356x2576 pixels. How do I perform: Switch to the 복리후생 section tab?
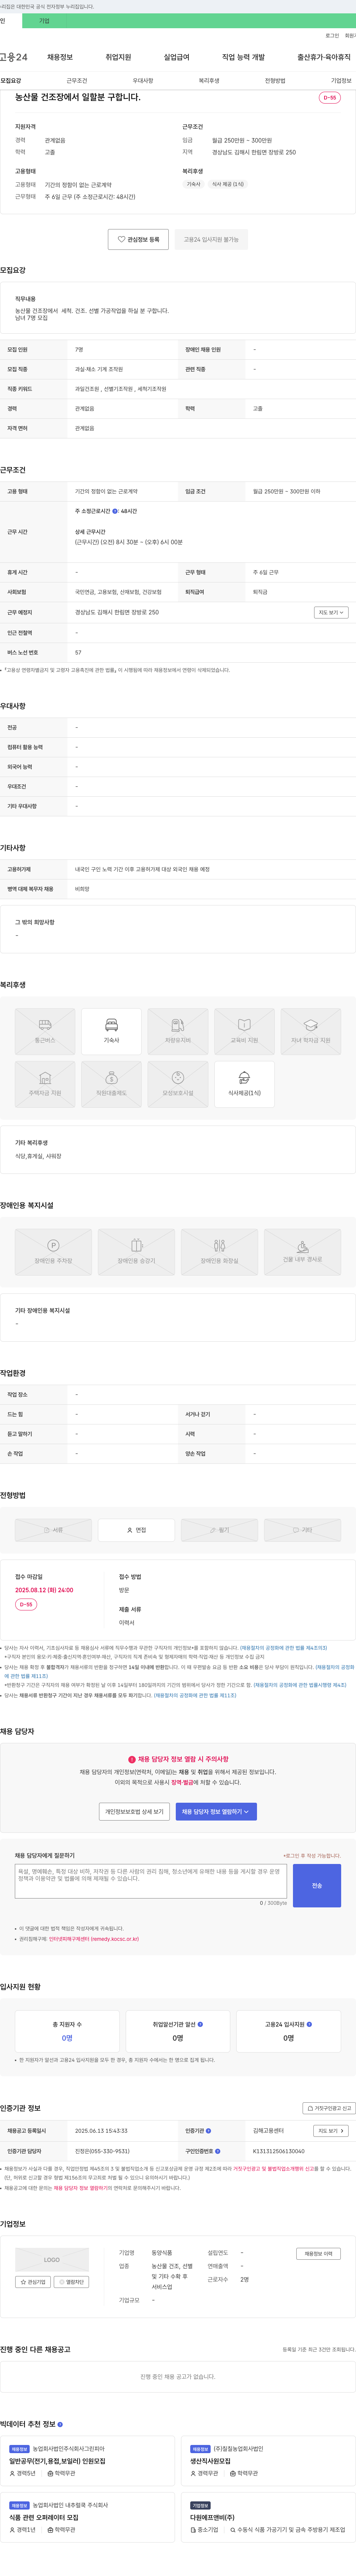pyautogui.click(x=209, y=81)
